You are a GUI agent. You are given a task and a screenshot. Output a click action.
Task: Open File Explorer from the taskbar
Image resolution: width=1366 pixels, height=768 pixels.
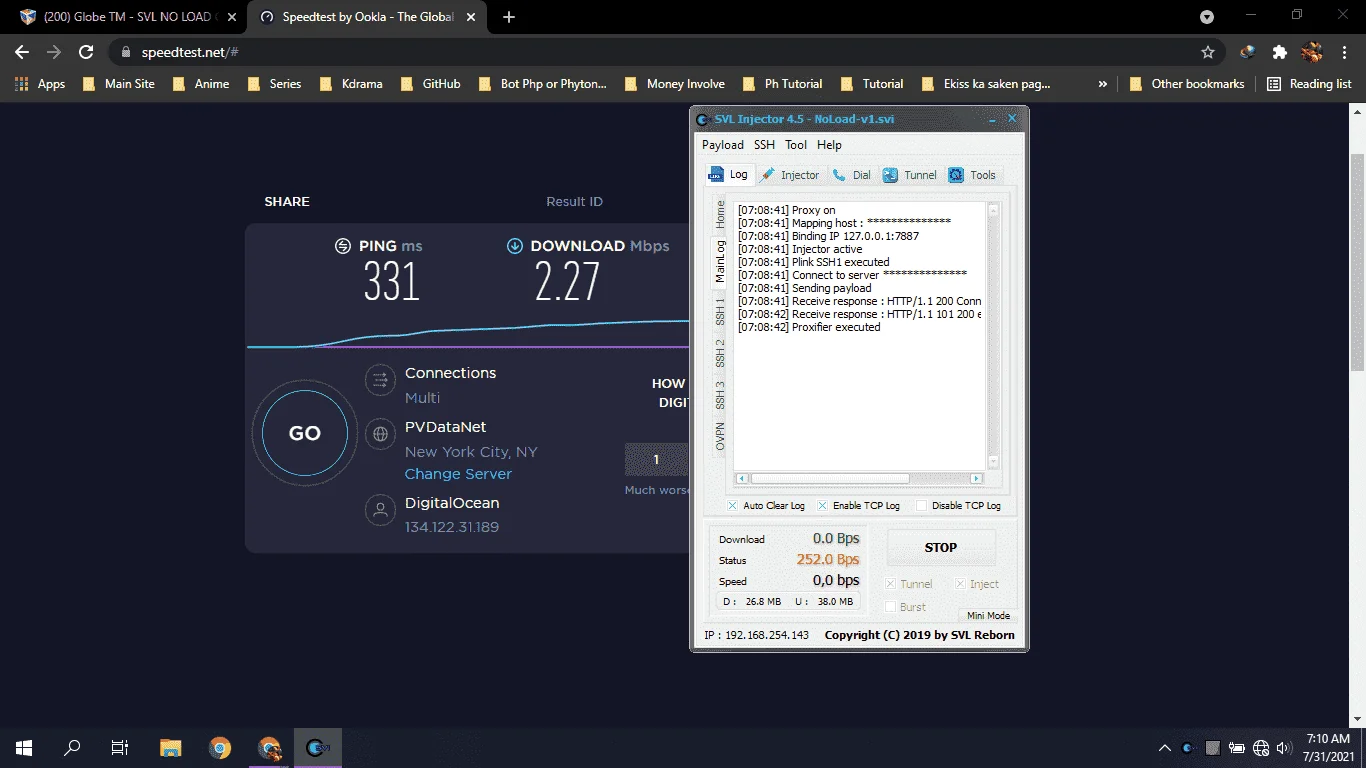coord(171,747)
